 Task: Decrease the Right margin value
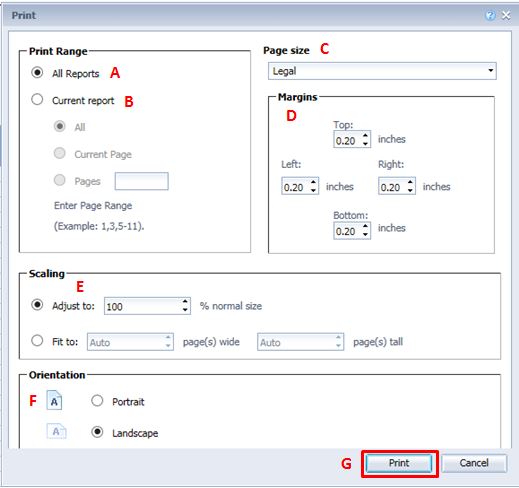(x=410, y=190)
